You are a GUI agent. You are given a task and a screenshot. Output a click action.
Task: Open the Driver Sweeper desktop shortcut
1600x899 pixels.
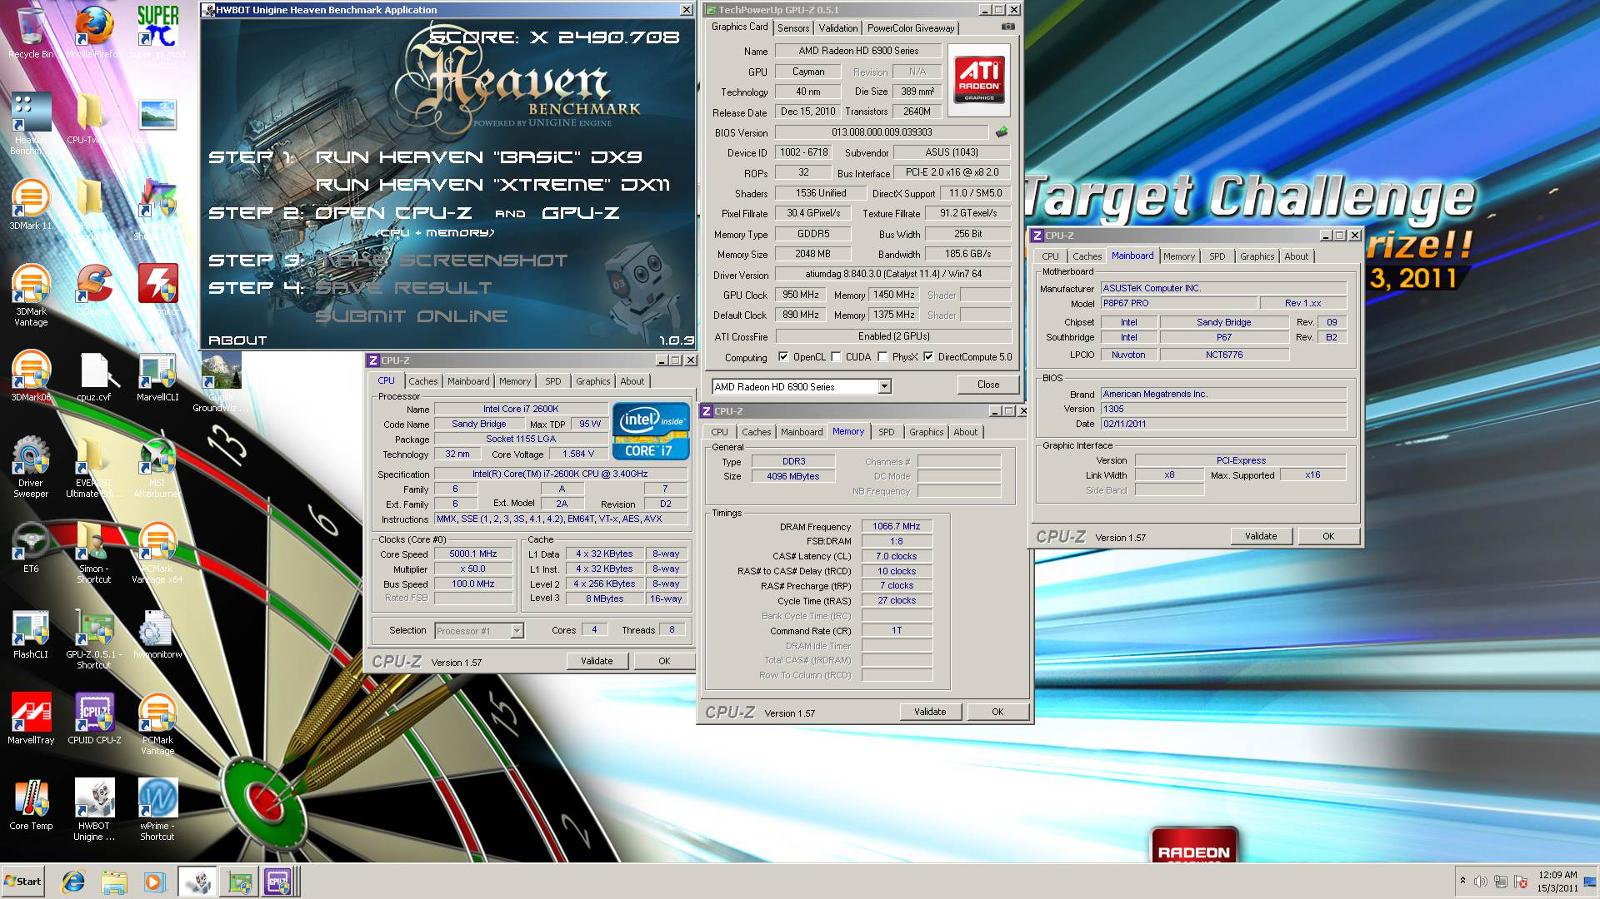(x=30, y=468)
